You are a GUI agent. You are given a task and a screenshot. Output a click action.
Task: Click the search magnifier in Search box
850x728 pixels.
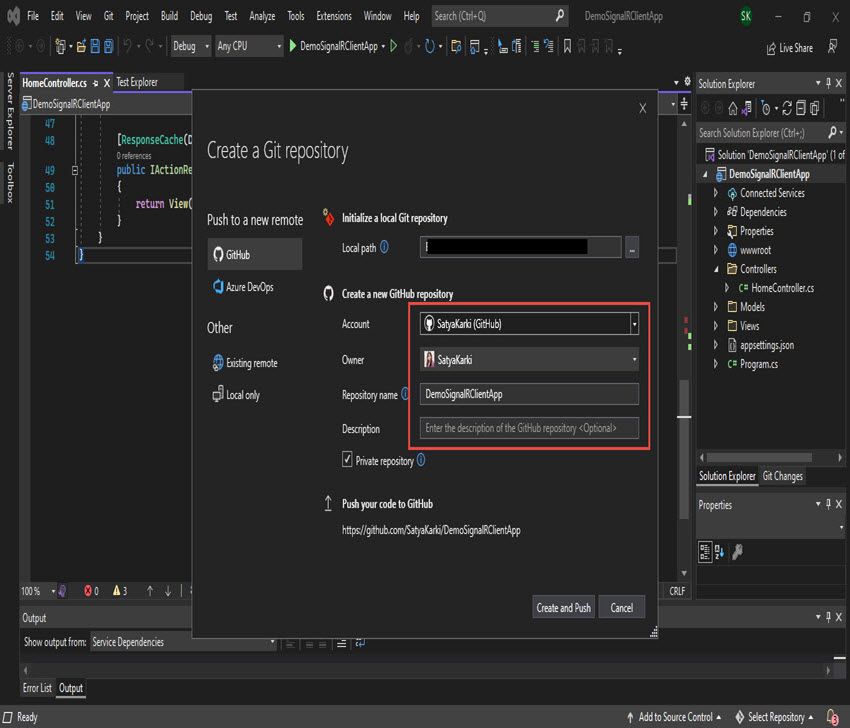pyautogui.click(x=559, y=16)
